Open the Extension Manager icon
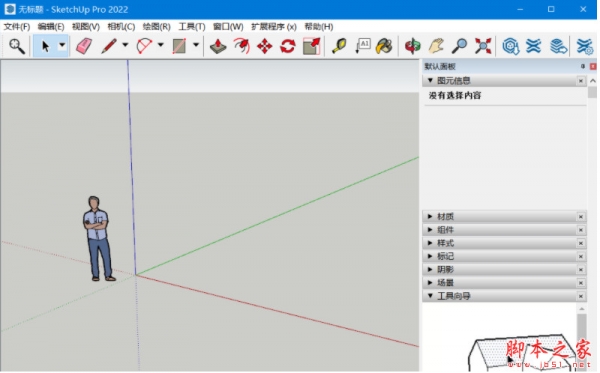 (x=585, y=46)
